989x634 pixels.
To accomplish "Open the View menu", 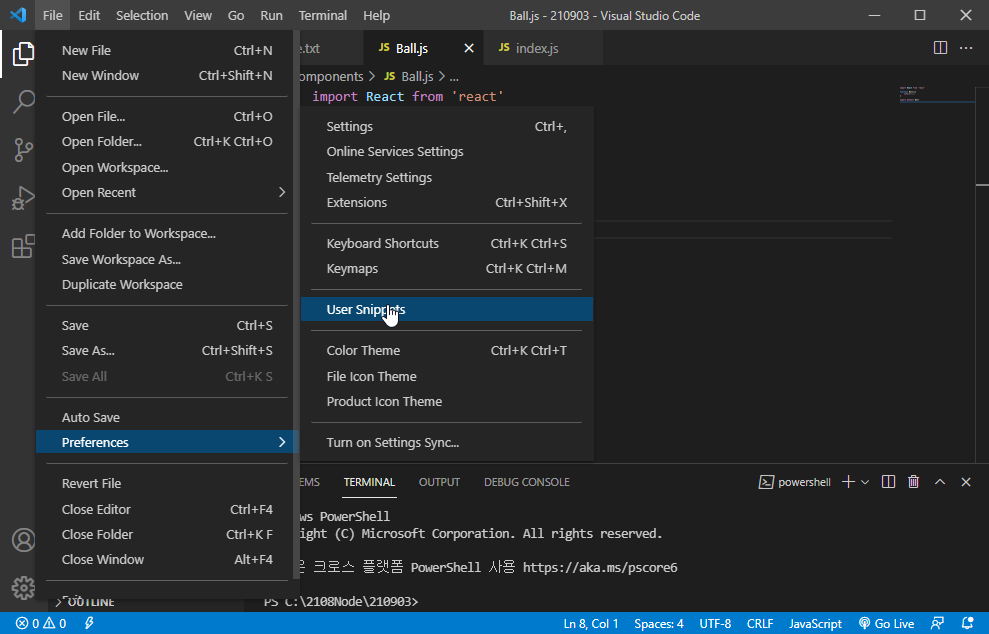I will 197,15.
